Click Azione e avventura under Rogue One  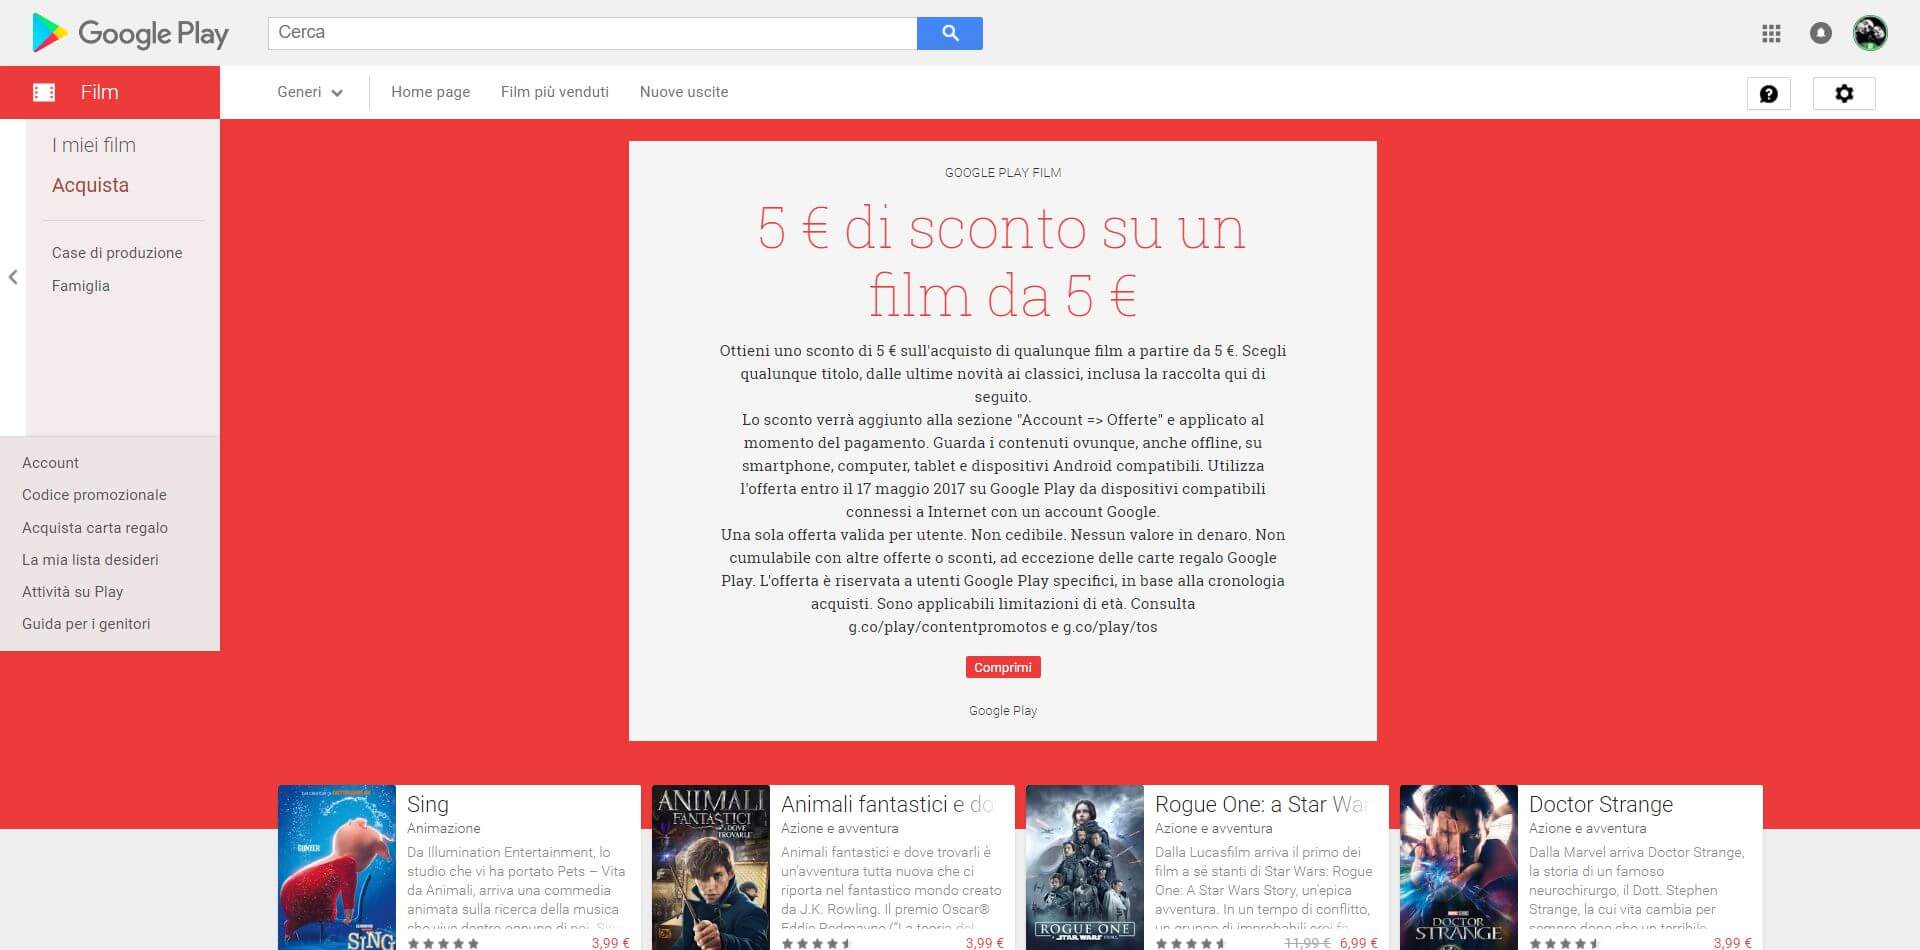click(x=1213, y=828)
